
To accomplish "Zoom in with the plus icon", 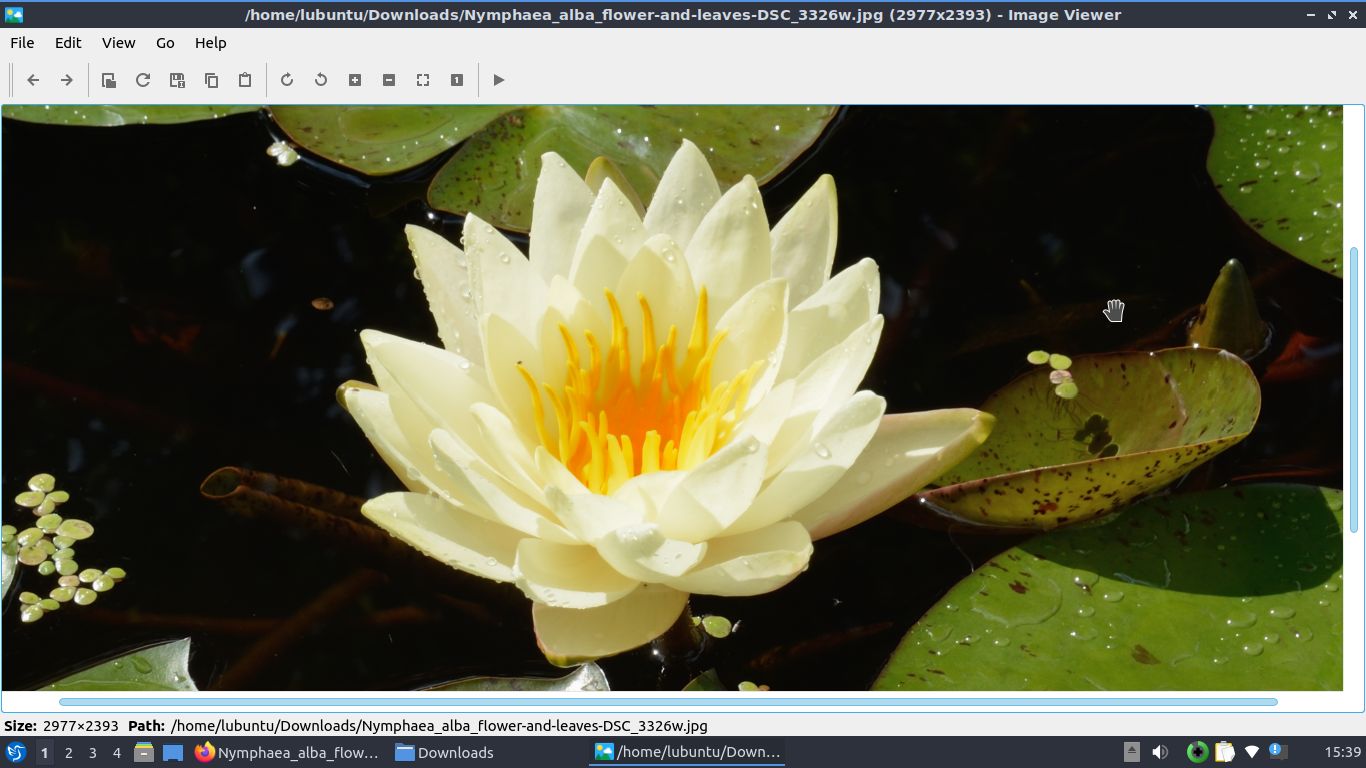I will 355,80.
